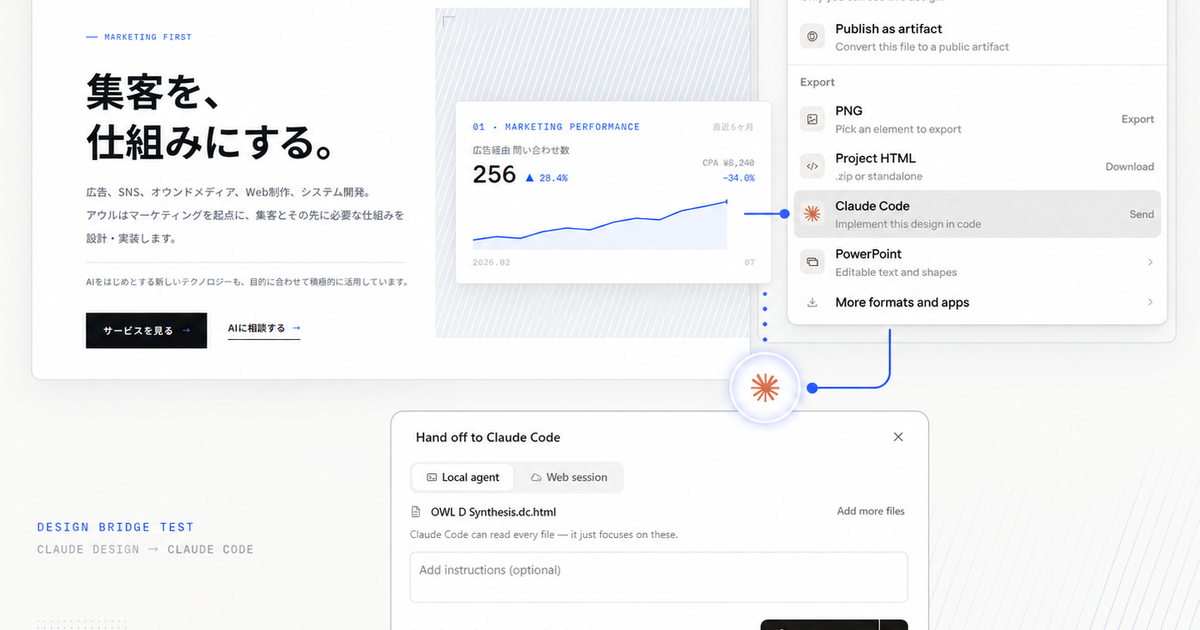Viewport: 1200px width, 630px height.
Task: Click the 01 · MARKETING PERFORMANCE heading
Action: (556, 127)
